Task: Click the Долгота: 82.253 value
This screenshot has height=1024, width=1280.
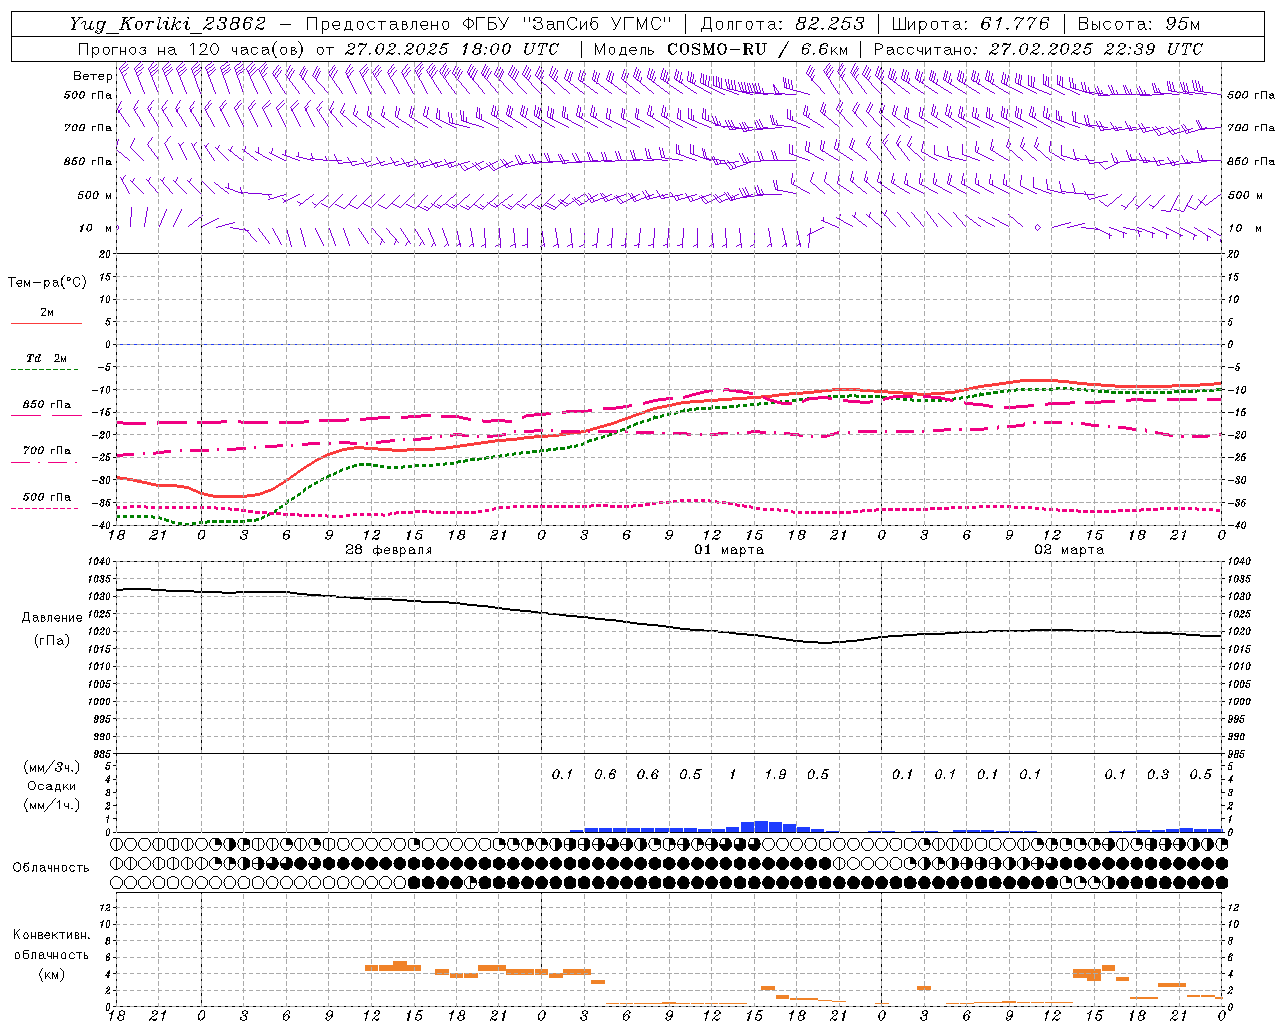Action: 782,24
